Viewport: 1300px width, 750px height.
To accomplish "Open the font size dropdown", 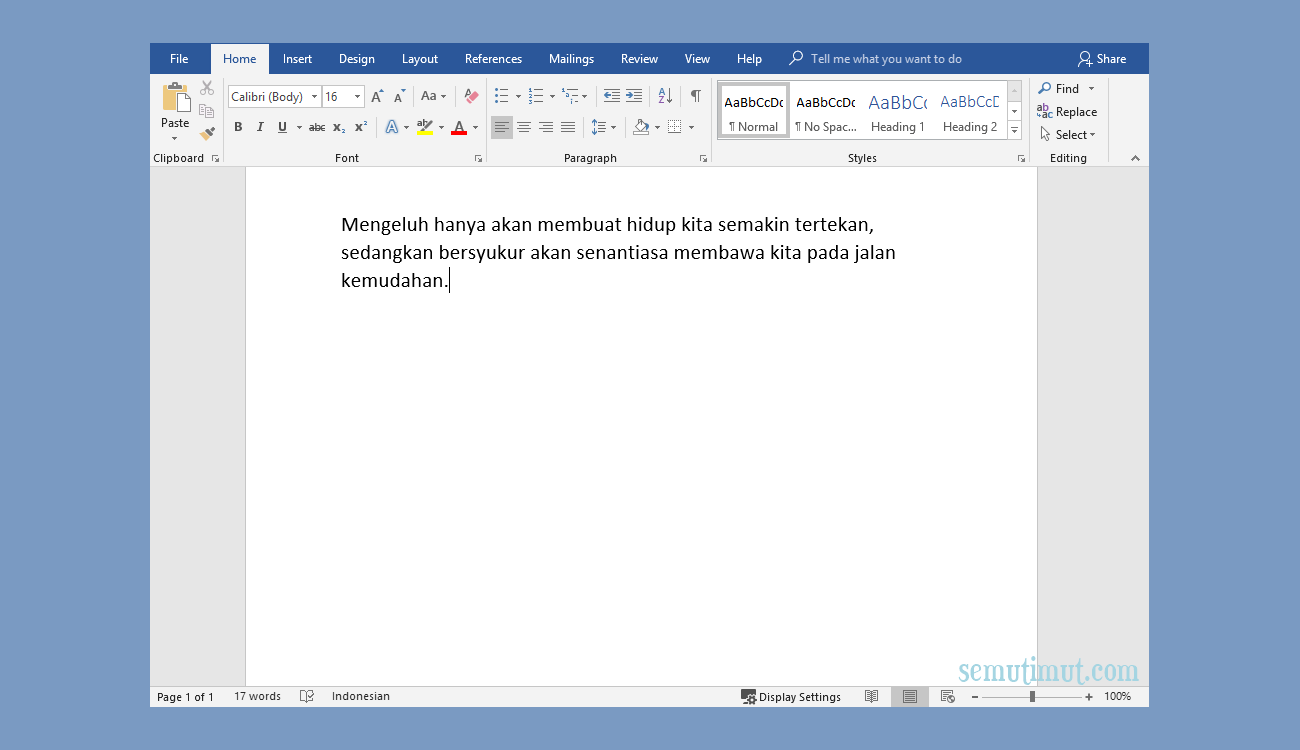I will pyautogui.click(x=357, y=97).
